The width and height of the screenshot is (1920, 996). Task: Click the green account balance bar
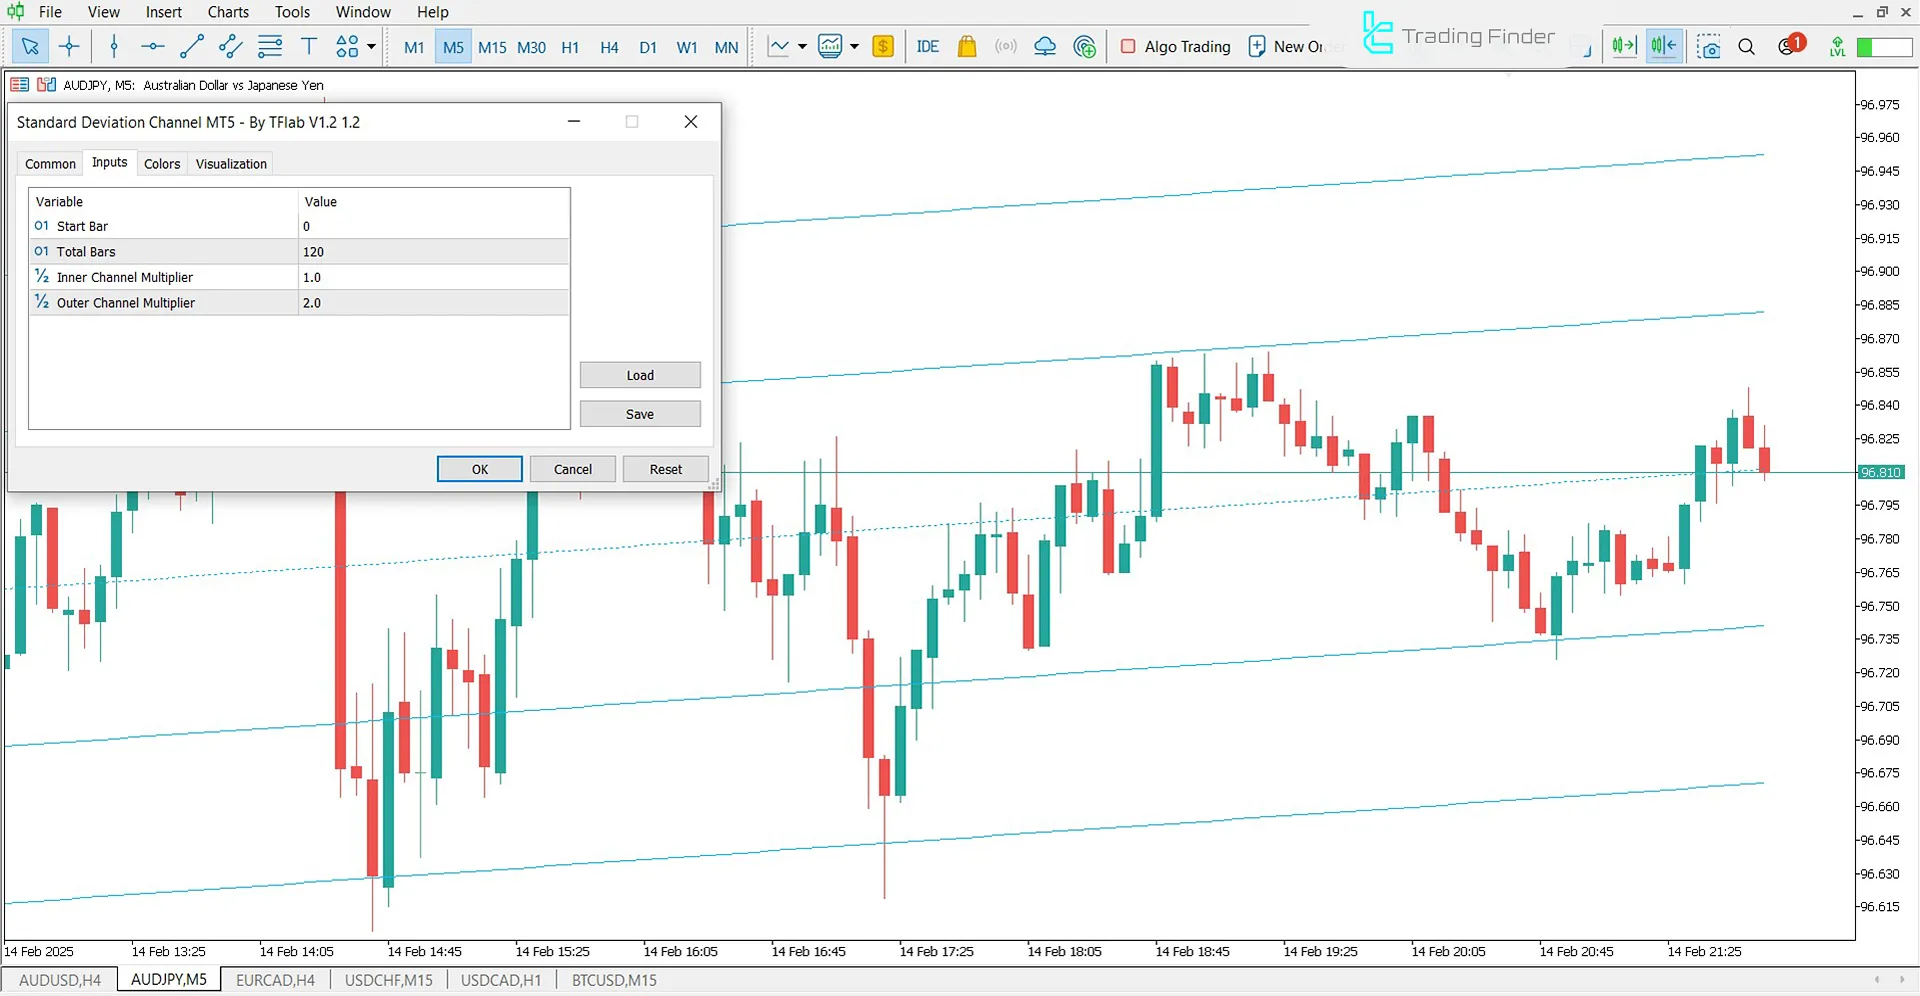tap(1882, 46)
